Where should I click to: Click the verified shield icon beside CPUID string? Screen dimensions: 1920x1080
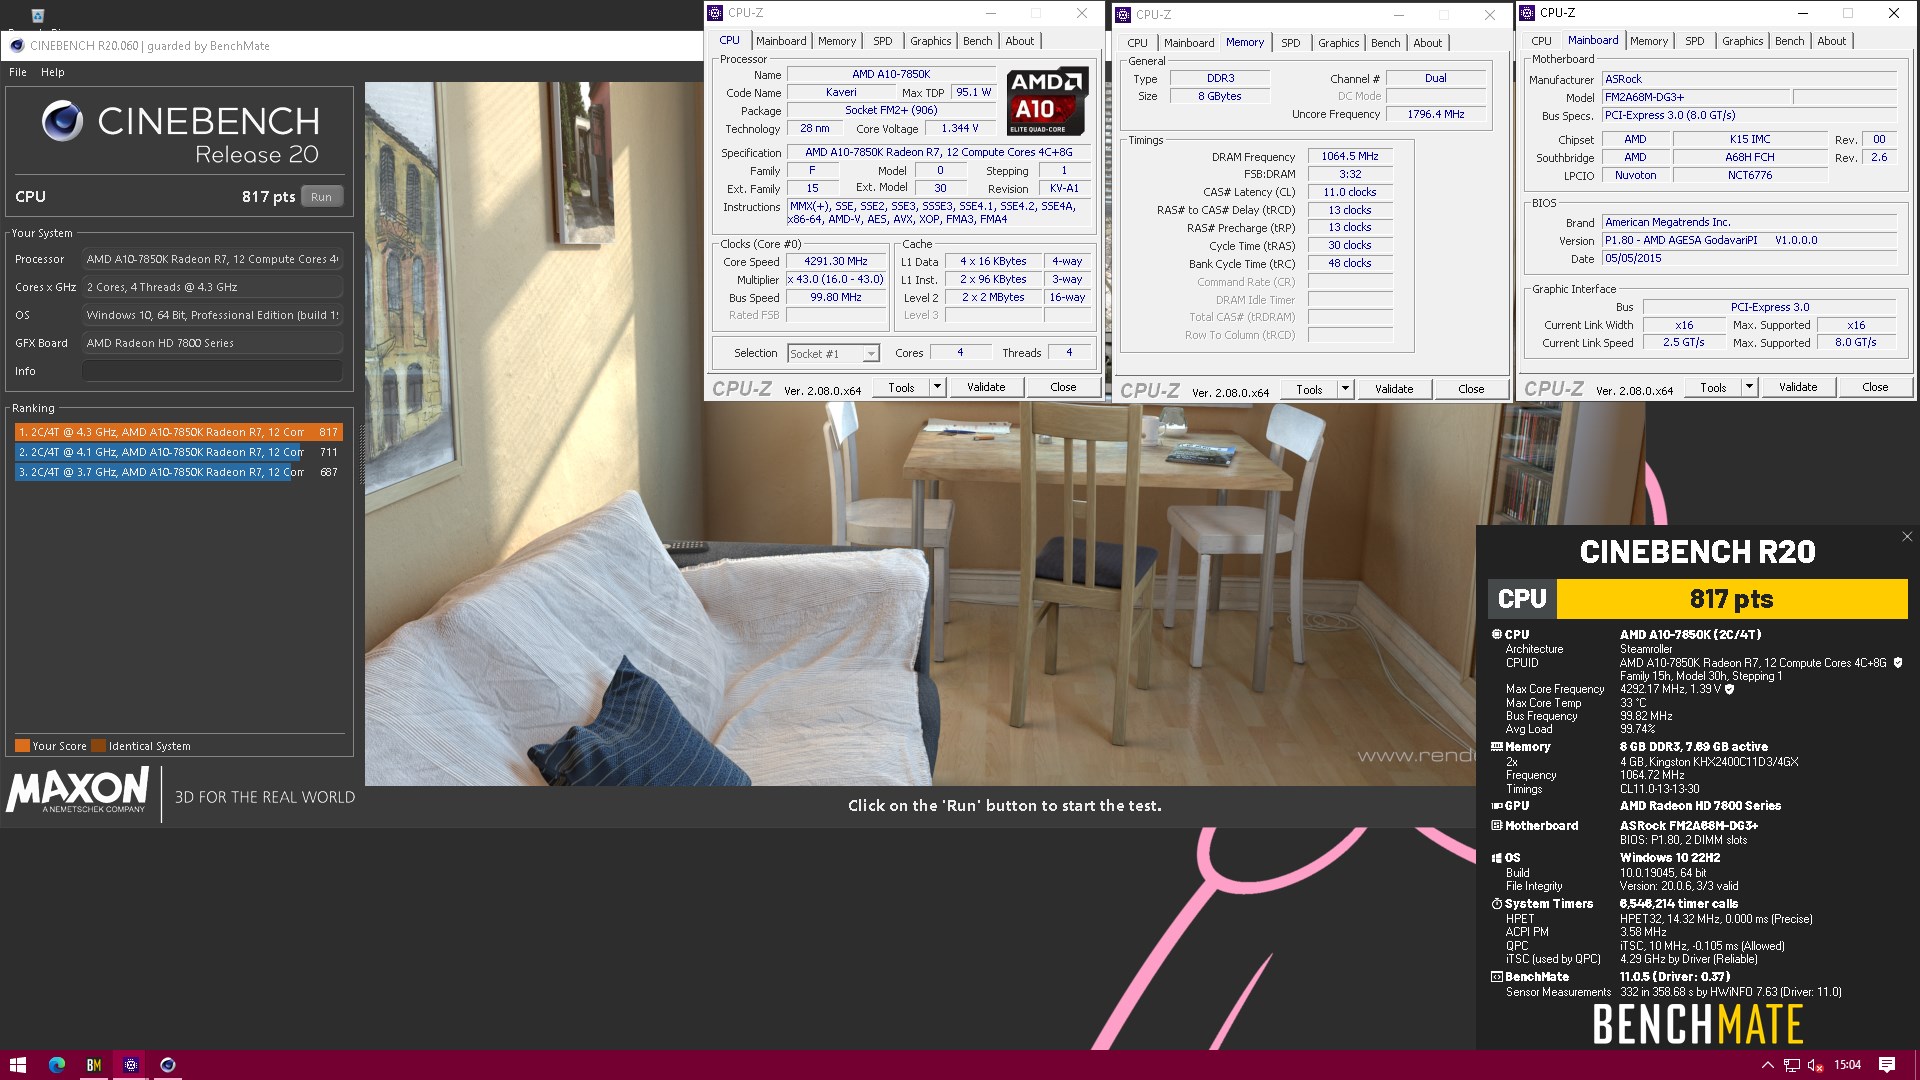(1898, 662)
